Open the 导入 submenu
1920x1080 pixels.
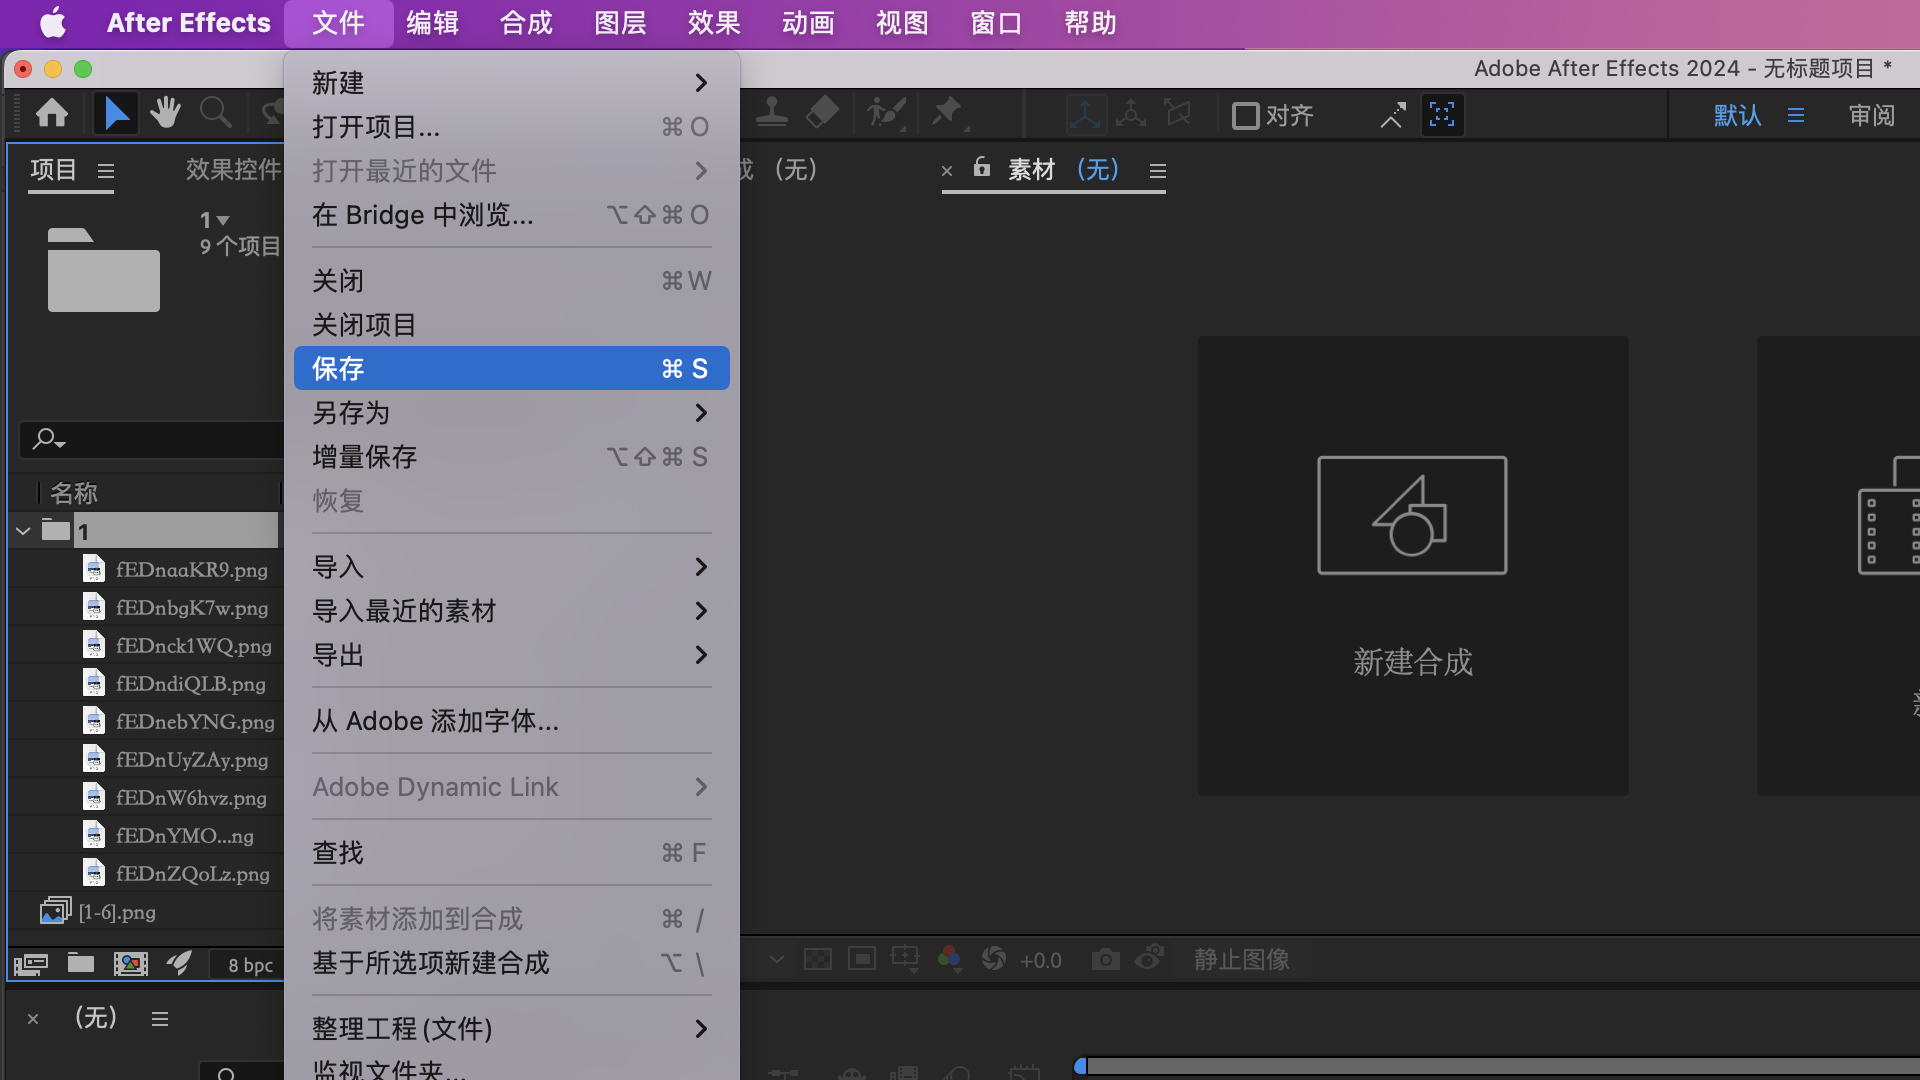pyautogui.click(x=510, y=566)
